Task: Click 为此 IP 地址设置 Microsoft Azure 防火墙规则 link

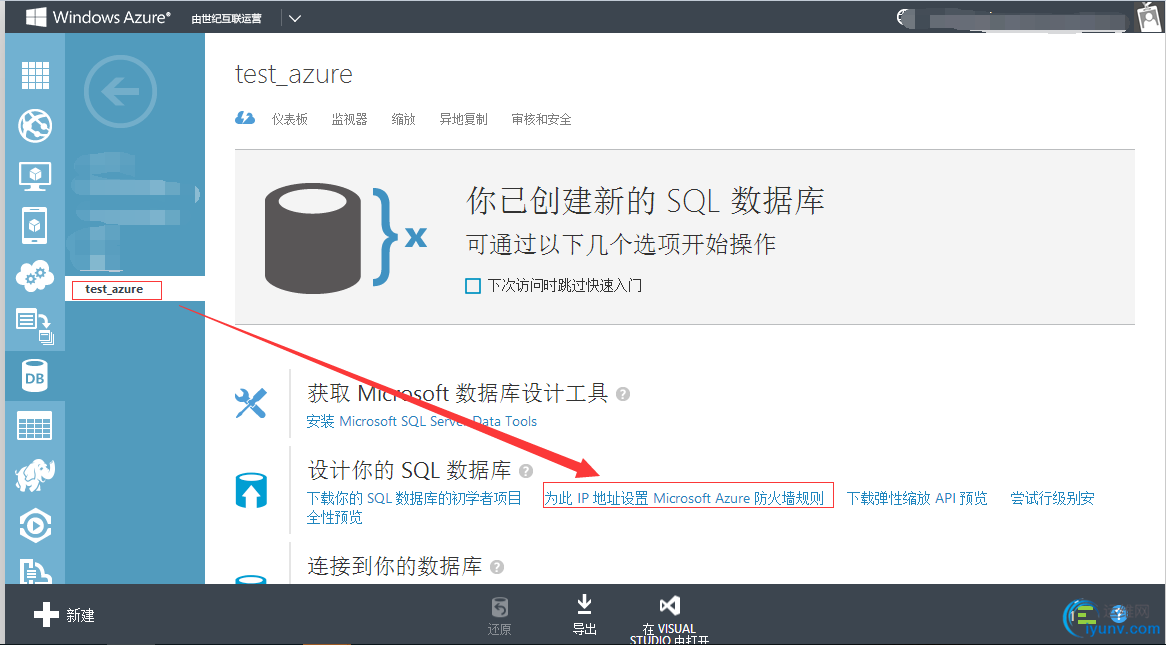Action: [x=684, y=498]
